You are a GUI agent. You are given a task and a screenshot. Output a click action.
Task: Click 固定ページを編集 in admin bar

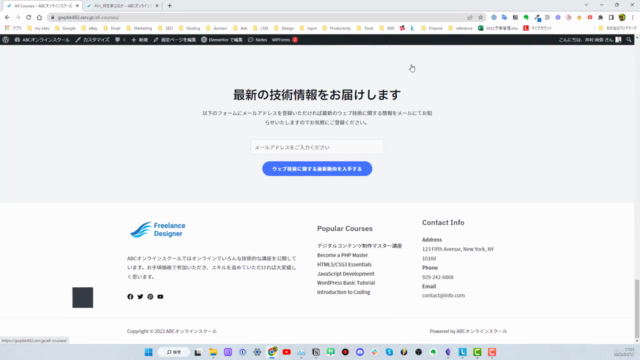click(174, 40)
